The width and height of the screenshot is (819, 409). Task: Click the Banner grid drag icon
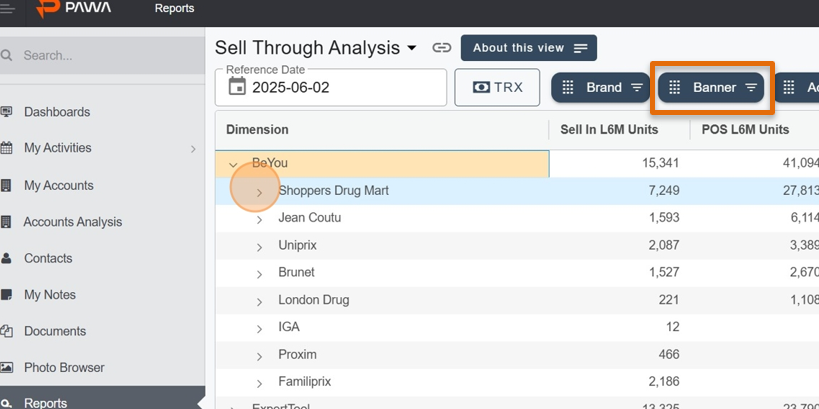tap(674, 87)
